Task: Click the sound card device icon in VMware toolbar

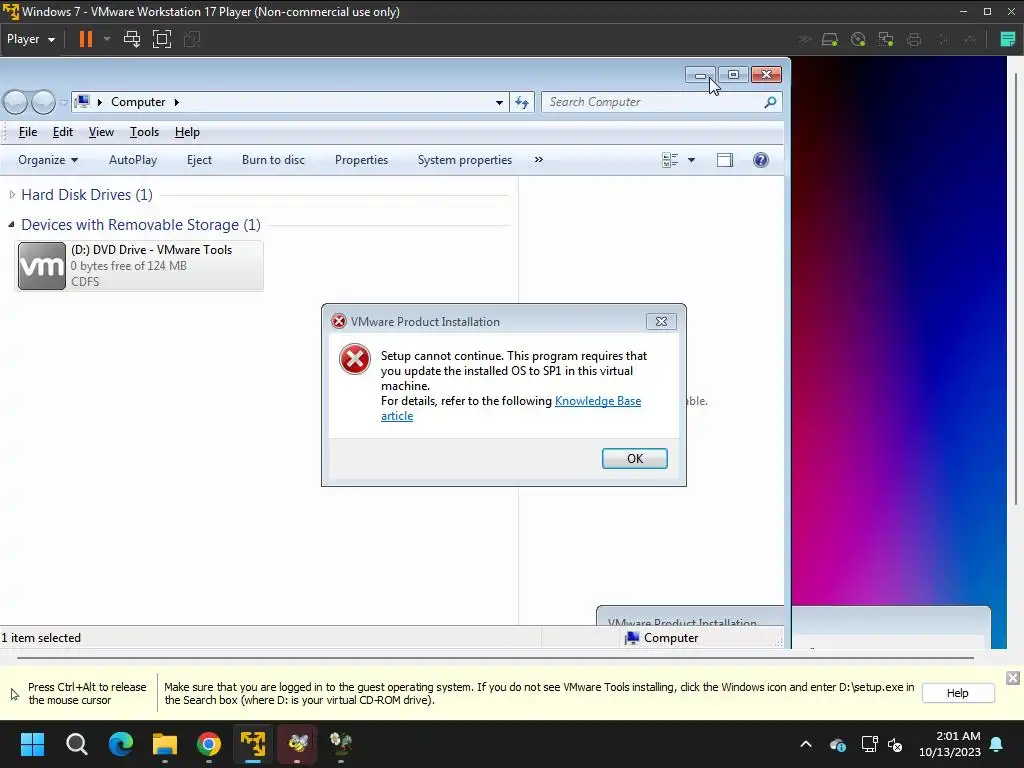Action: [x=942, y=39]
